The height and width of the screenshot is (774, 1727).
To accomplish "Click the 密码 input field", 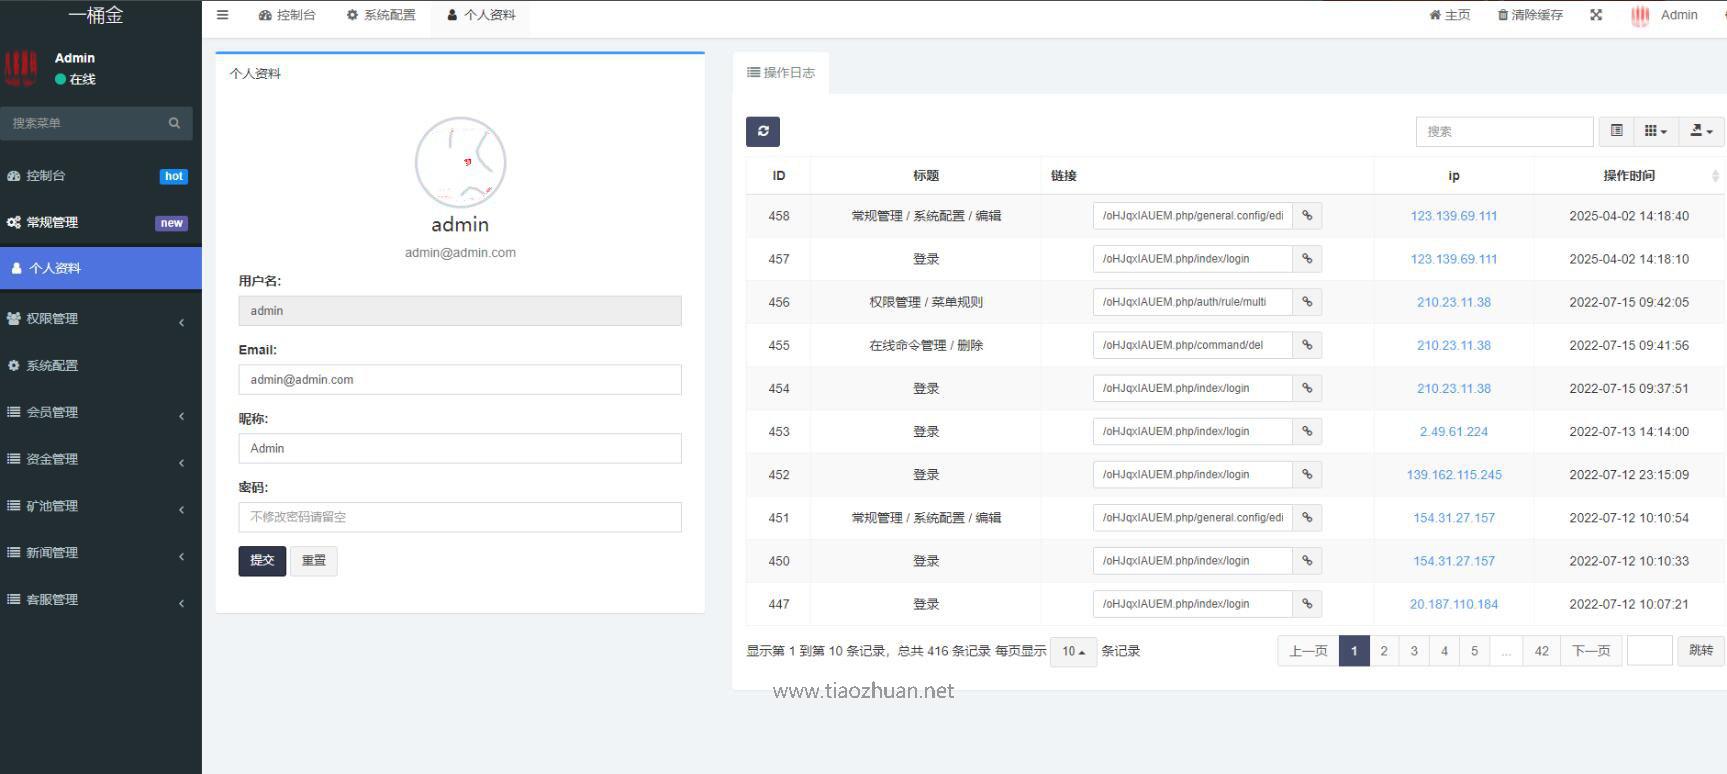I will (460, 517).
